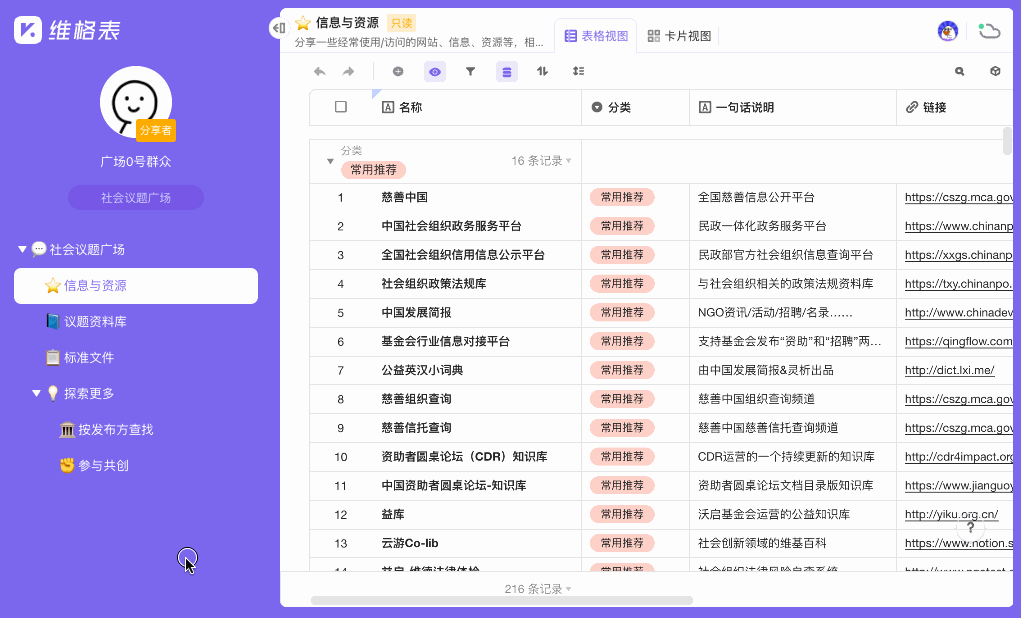Click the 常用推荐 group label tag
The width and height of the screenshot is (1021, 618).
click(x=373, y=170)
